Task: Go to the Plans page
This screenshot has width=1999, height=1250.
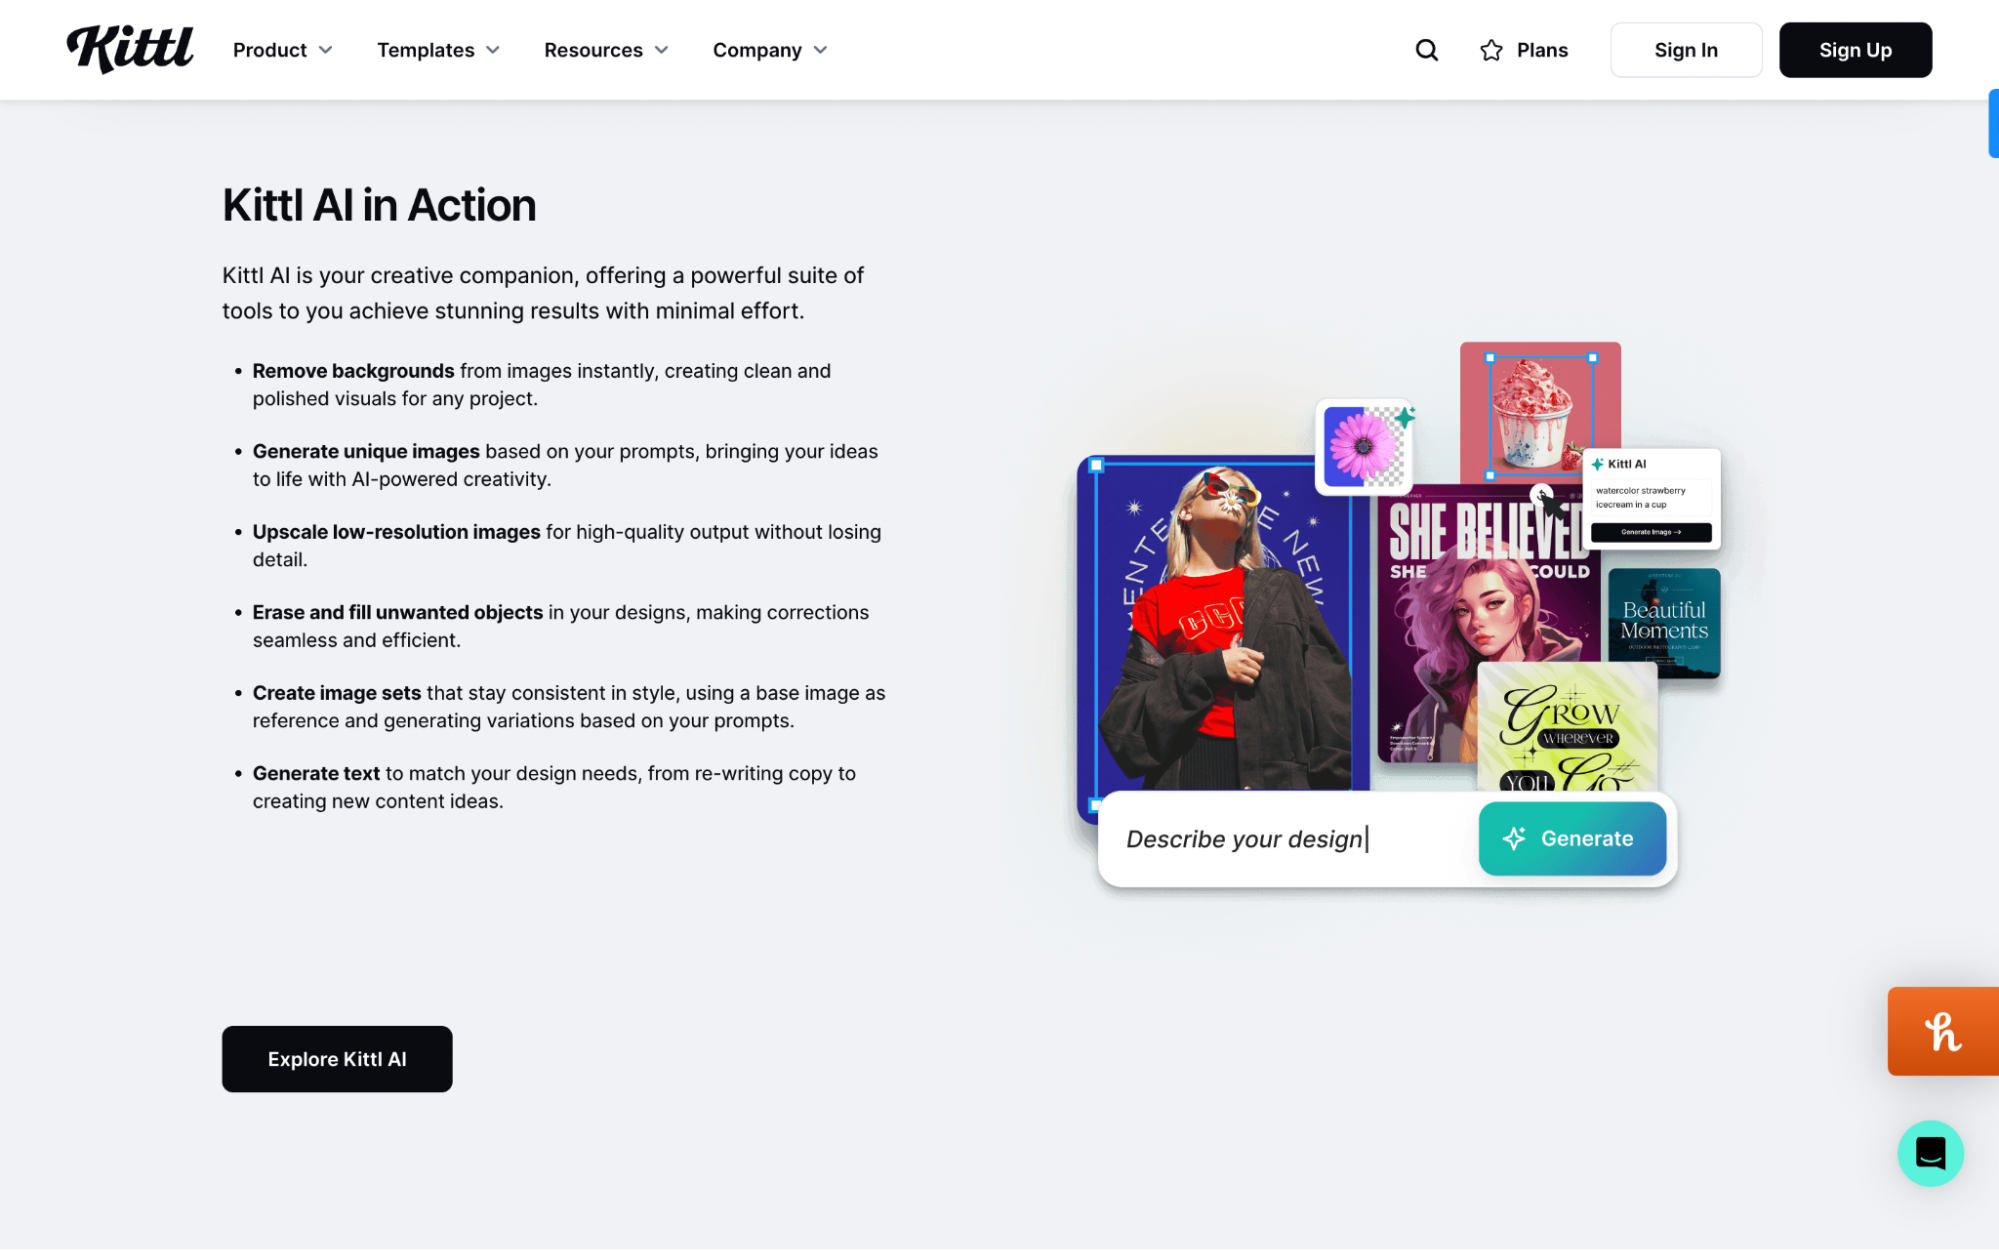Action: coord(1523,50)
